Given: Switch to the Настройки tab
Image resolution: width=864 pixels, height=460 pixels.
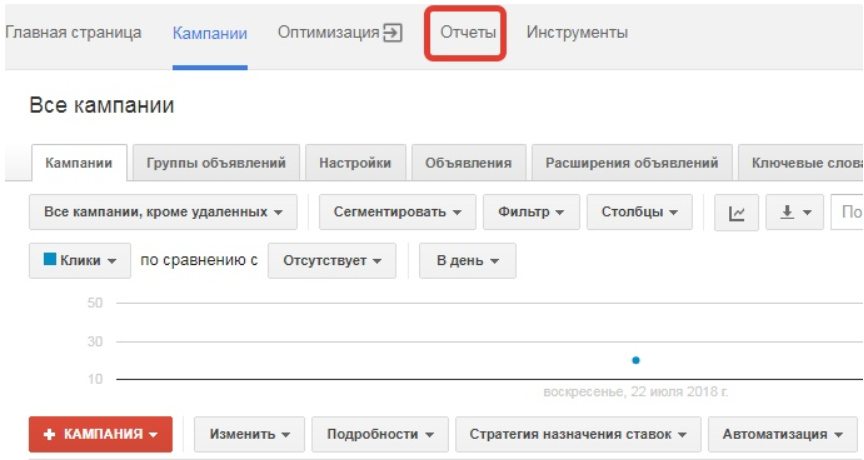Looking at the screenshot, I should pyautogui.click(x=355, y=163).
